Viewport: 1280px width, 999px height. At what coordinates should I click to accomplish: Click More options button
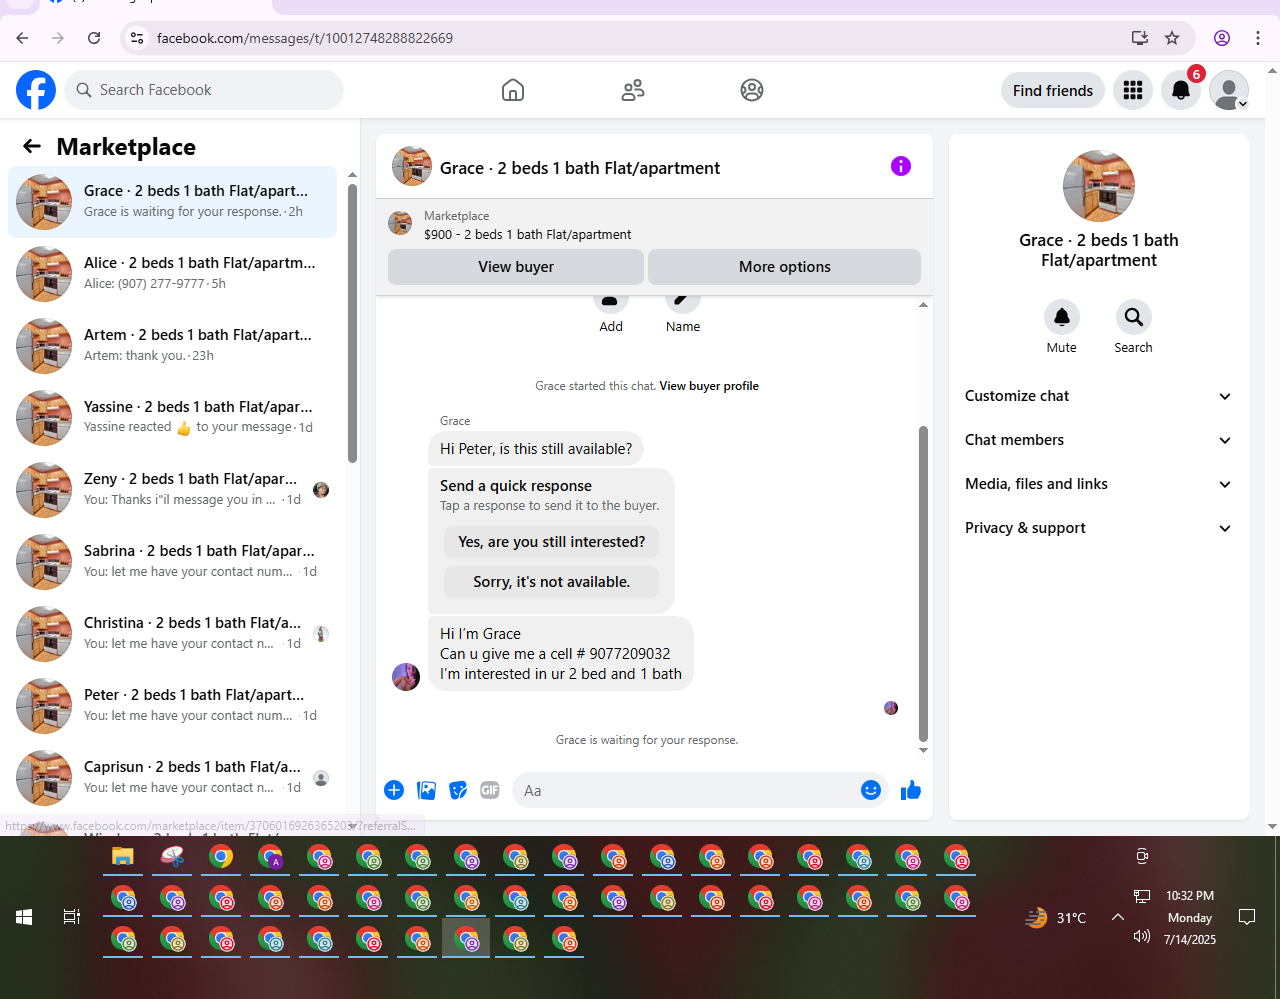pos(785,267)
